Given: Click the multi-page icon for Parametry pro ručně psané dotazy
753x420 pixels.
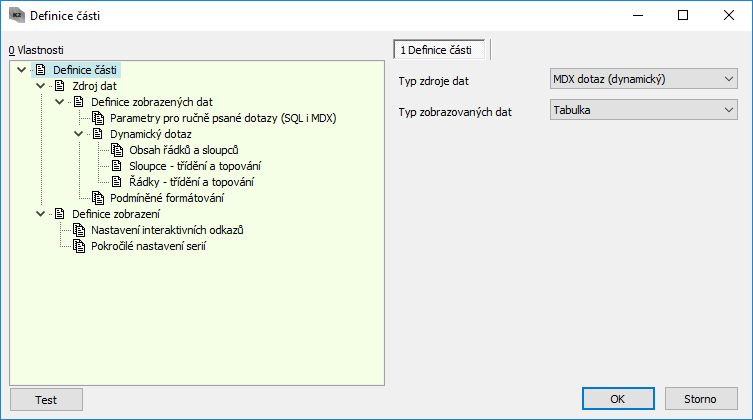Looking at the screenshot, I should pyautogui.click(x=98, y=118).
